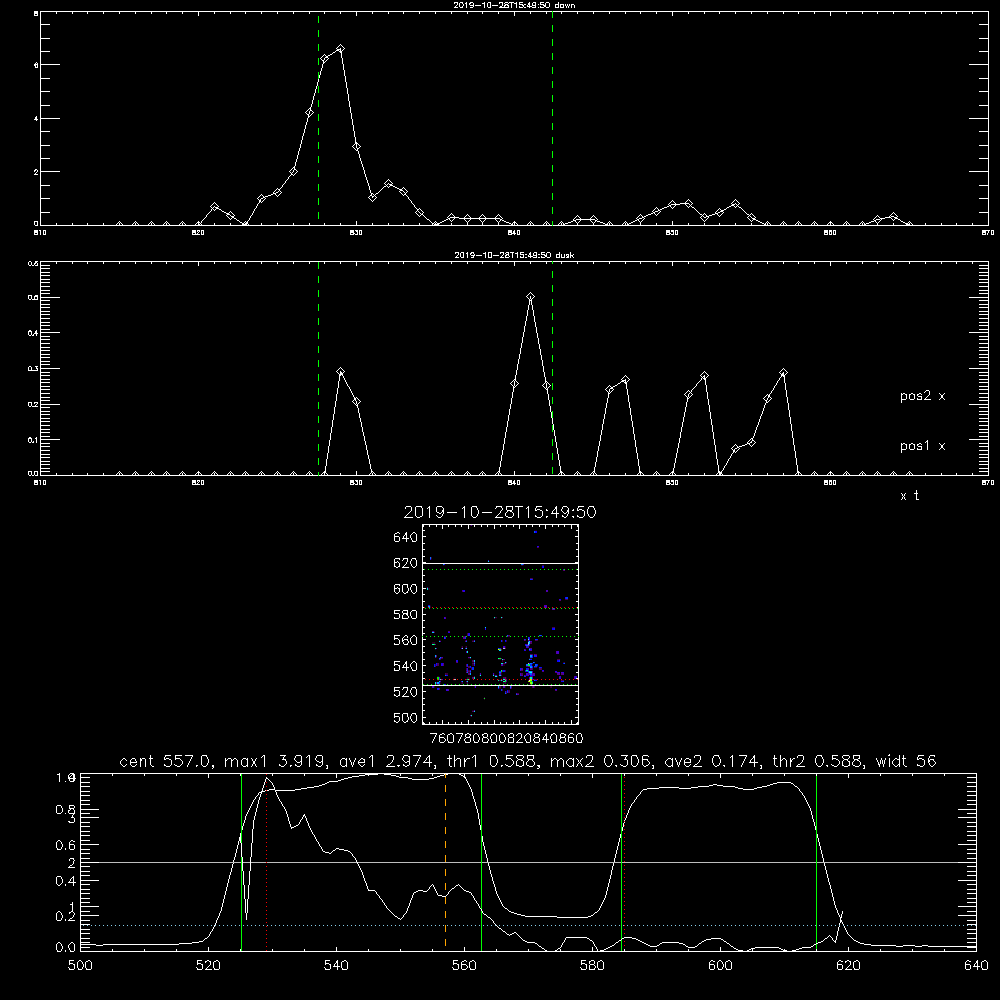The width and height of the screenshot is (1000, 1000).
Task: Click the dusk peak diamond at 857
Action: coord(784,372)
